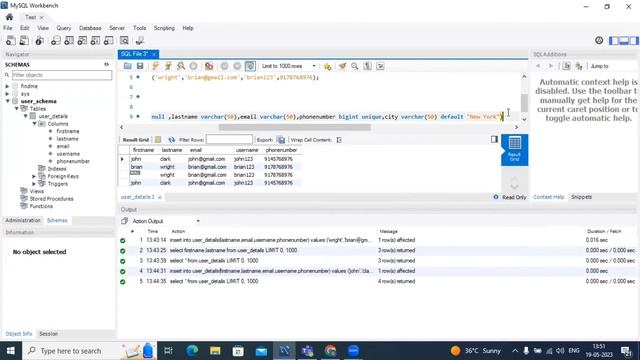Expand the findme schema
The height and width of the screenshot is (360, 640).
[7, 86]
